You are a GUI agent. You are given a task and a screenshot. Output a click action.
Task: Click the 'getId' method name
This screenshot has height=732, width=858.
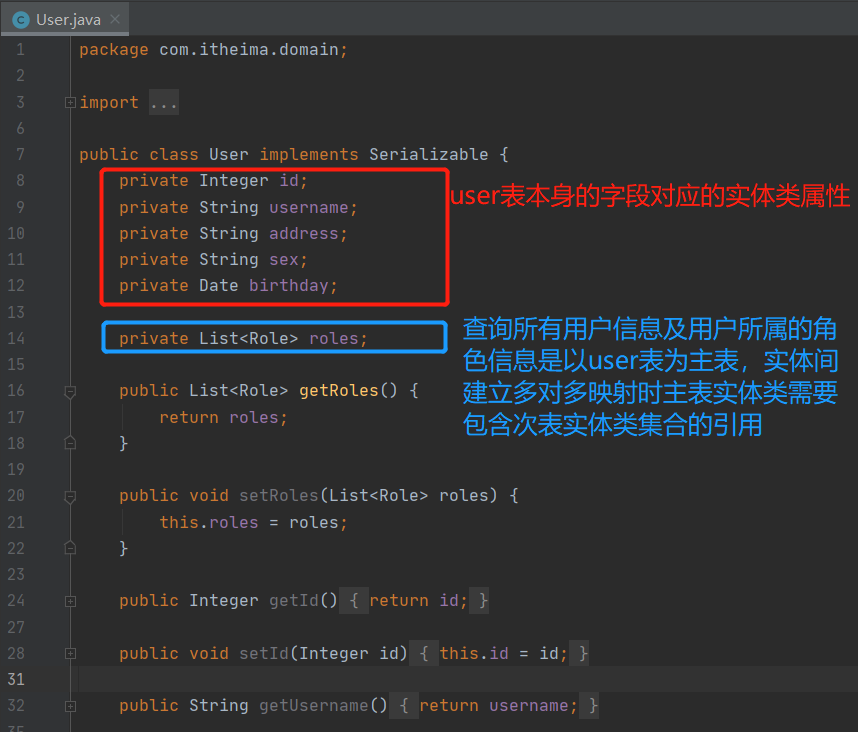point(294,601)
